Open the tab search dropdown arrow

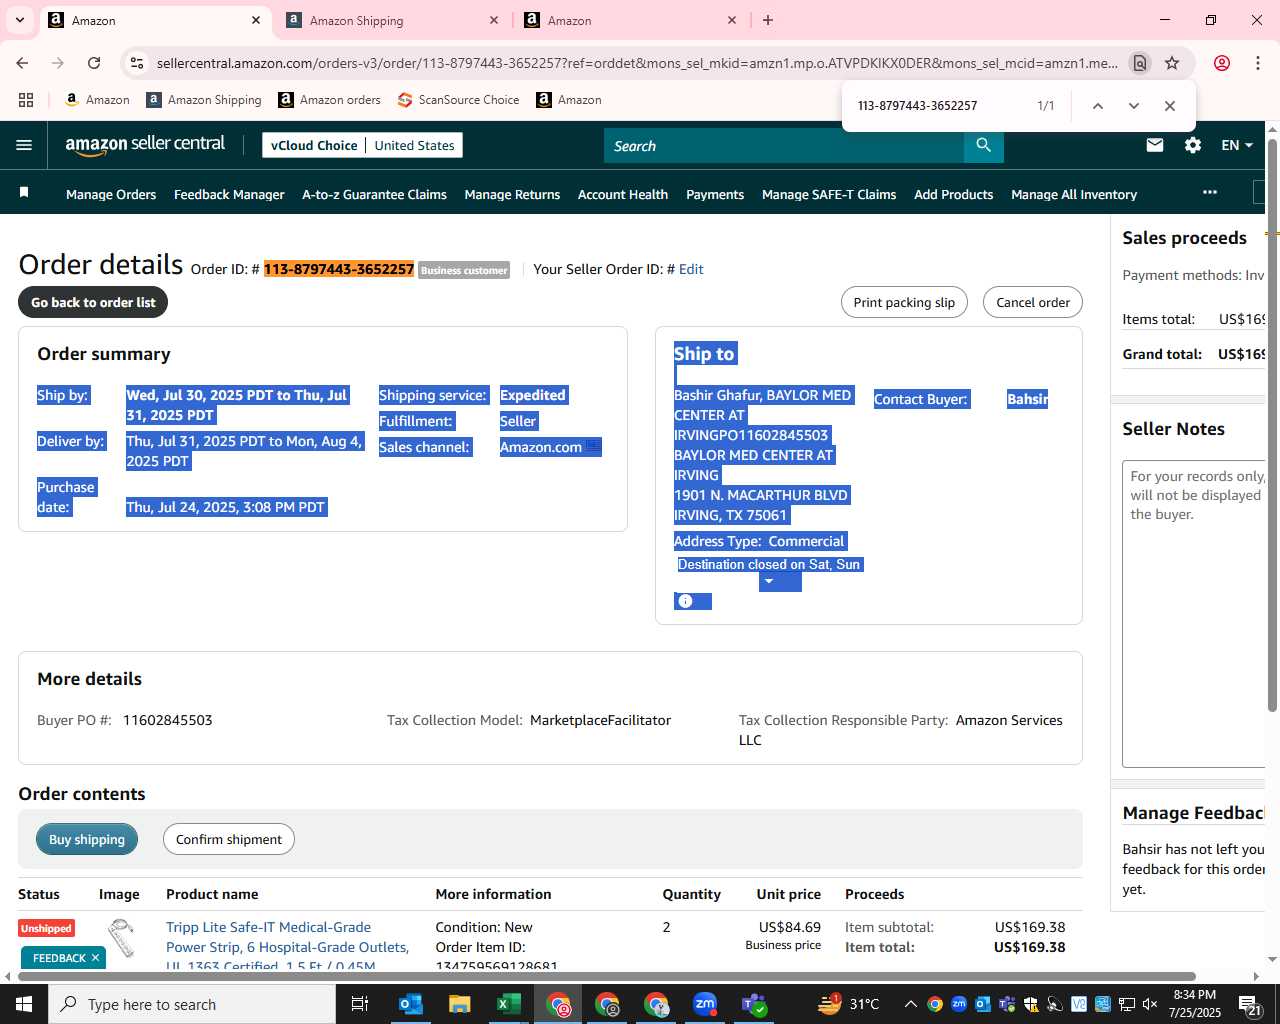click(20, 20)
